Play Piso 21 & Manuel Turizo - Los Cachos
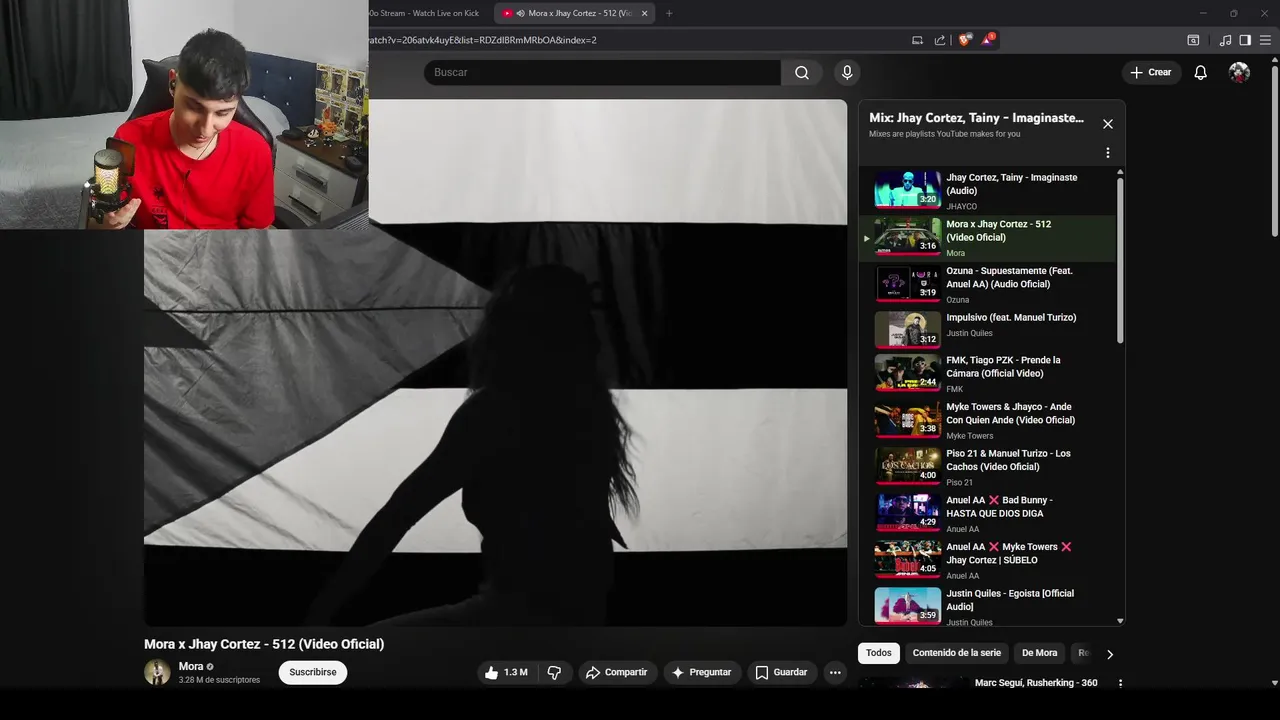Viewport: 1280px width, 720px height. tap(986, 467)
